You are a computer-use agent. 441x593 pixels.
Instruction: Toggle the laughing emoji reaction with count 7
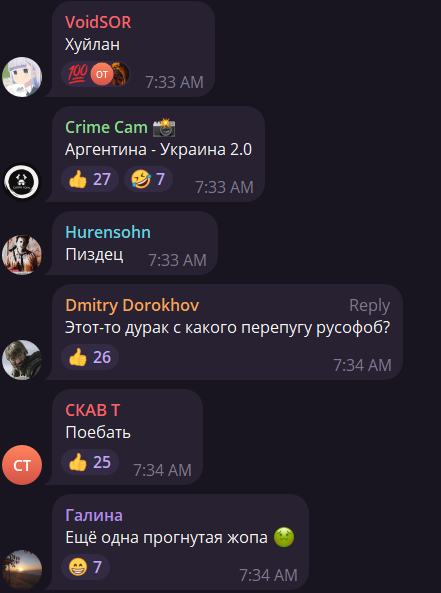pos(148,179)
